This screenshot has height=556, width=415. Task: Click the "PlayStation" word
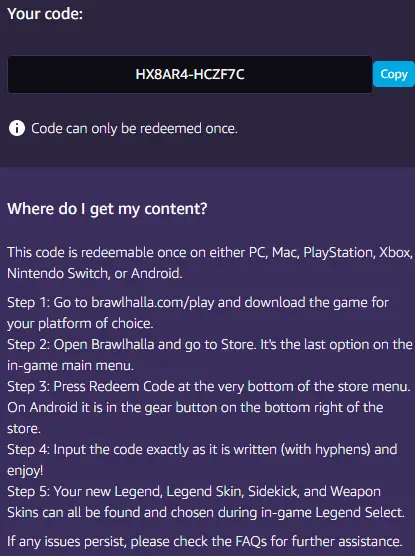coord(339,253)
